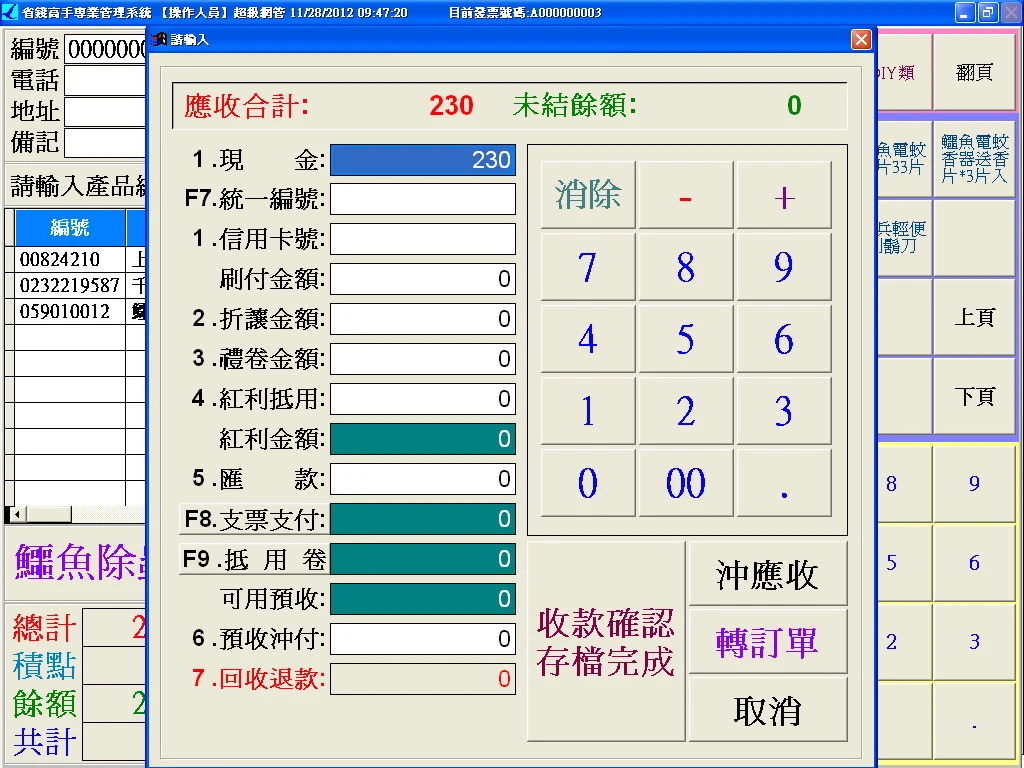
Task: Cancel the payment with 取消 button
Action: 767,711
